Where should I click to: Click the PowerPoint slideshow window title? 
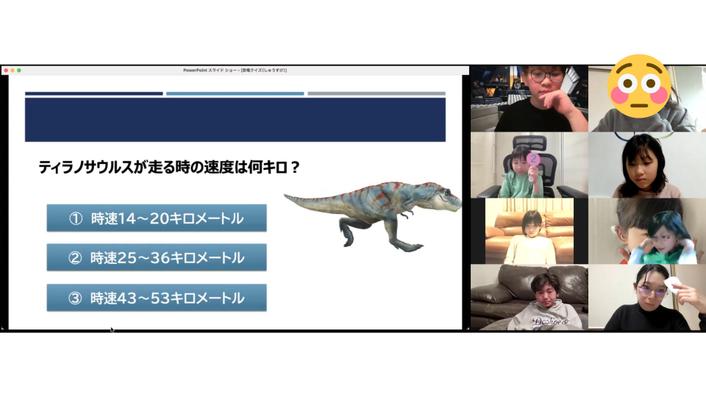(x=235, y=70)
